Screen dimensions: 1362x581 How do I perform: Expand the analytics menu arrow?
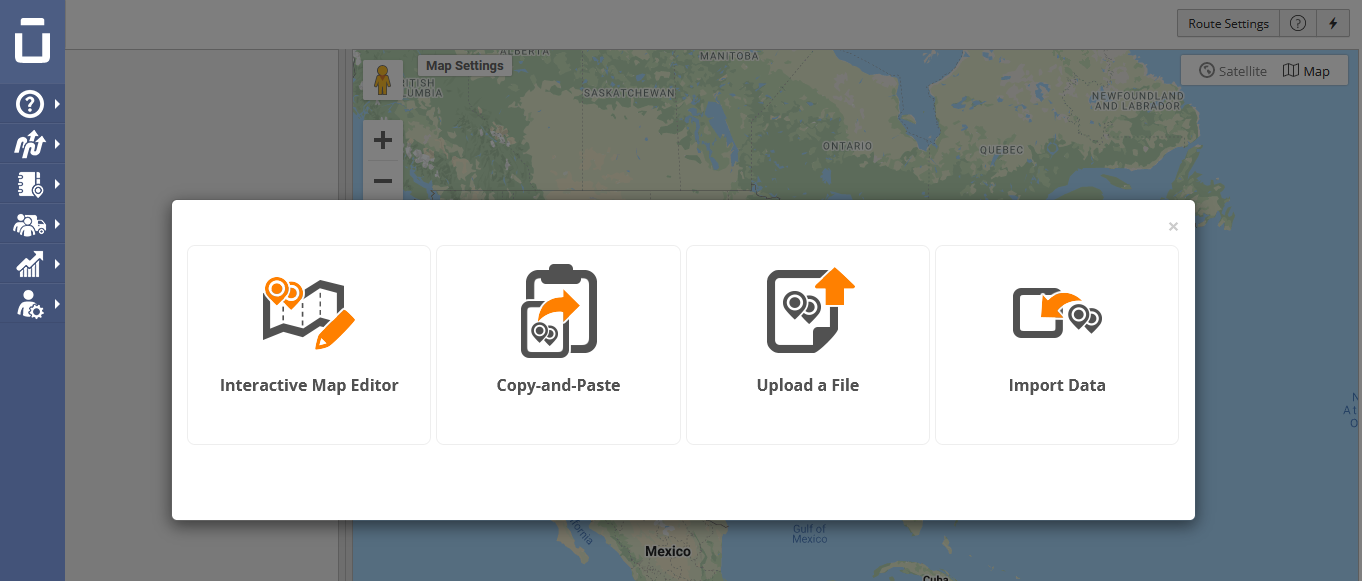pos(58,264)
